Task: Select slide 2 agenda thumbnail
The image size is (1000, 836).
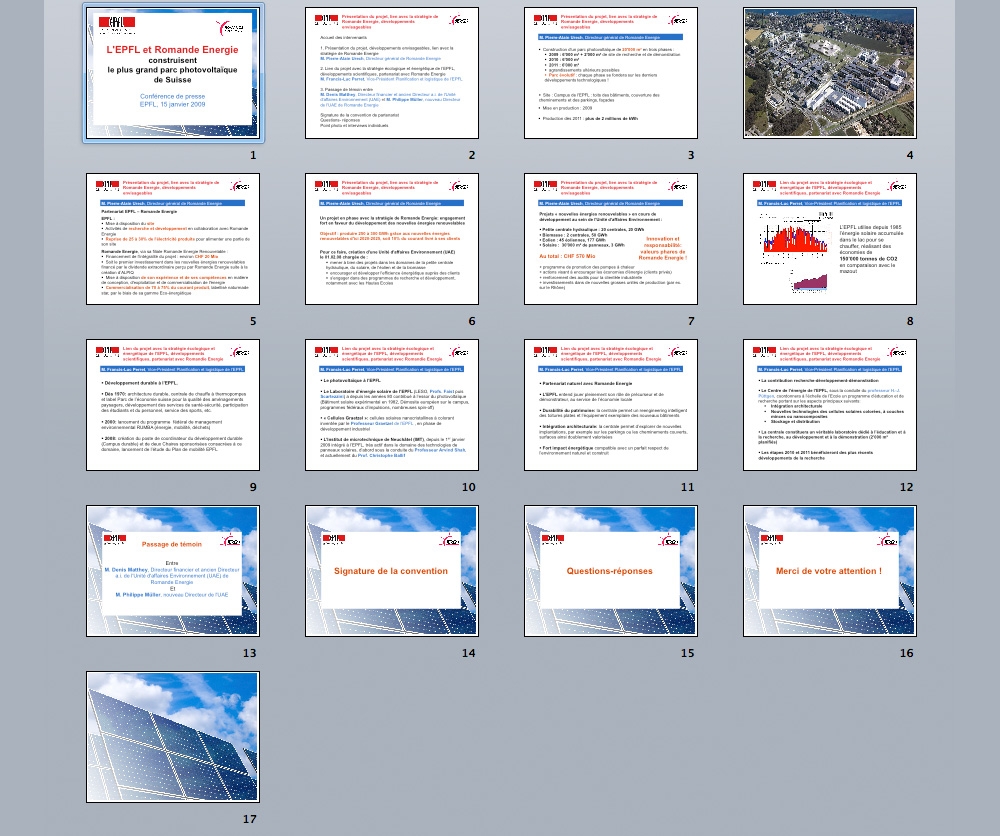Action: pyautogui.click(x=392, y=73)
